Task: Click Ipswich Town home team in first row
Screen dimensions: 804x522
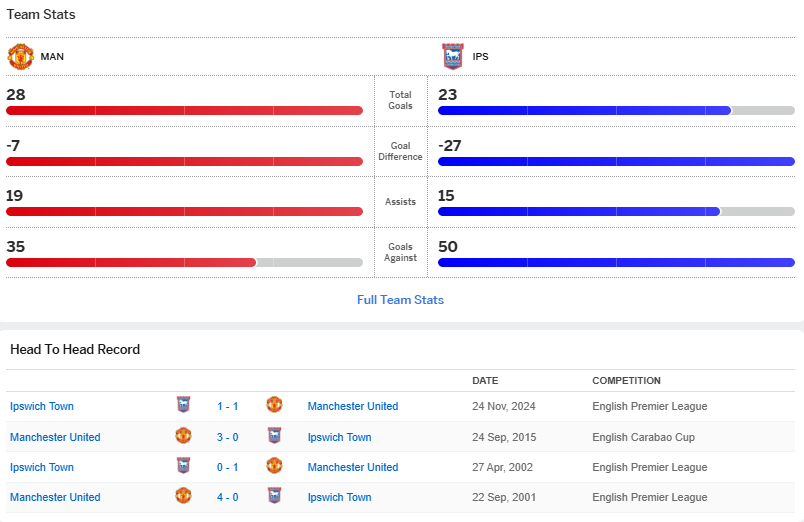Action: click(42, 406)
